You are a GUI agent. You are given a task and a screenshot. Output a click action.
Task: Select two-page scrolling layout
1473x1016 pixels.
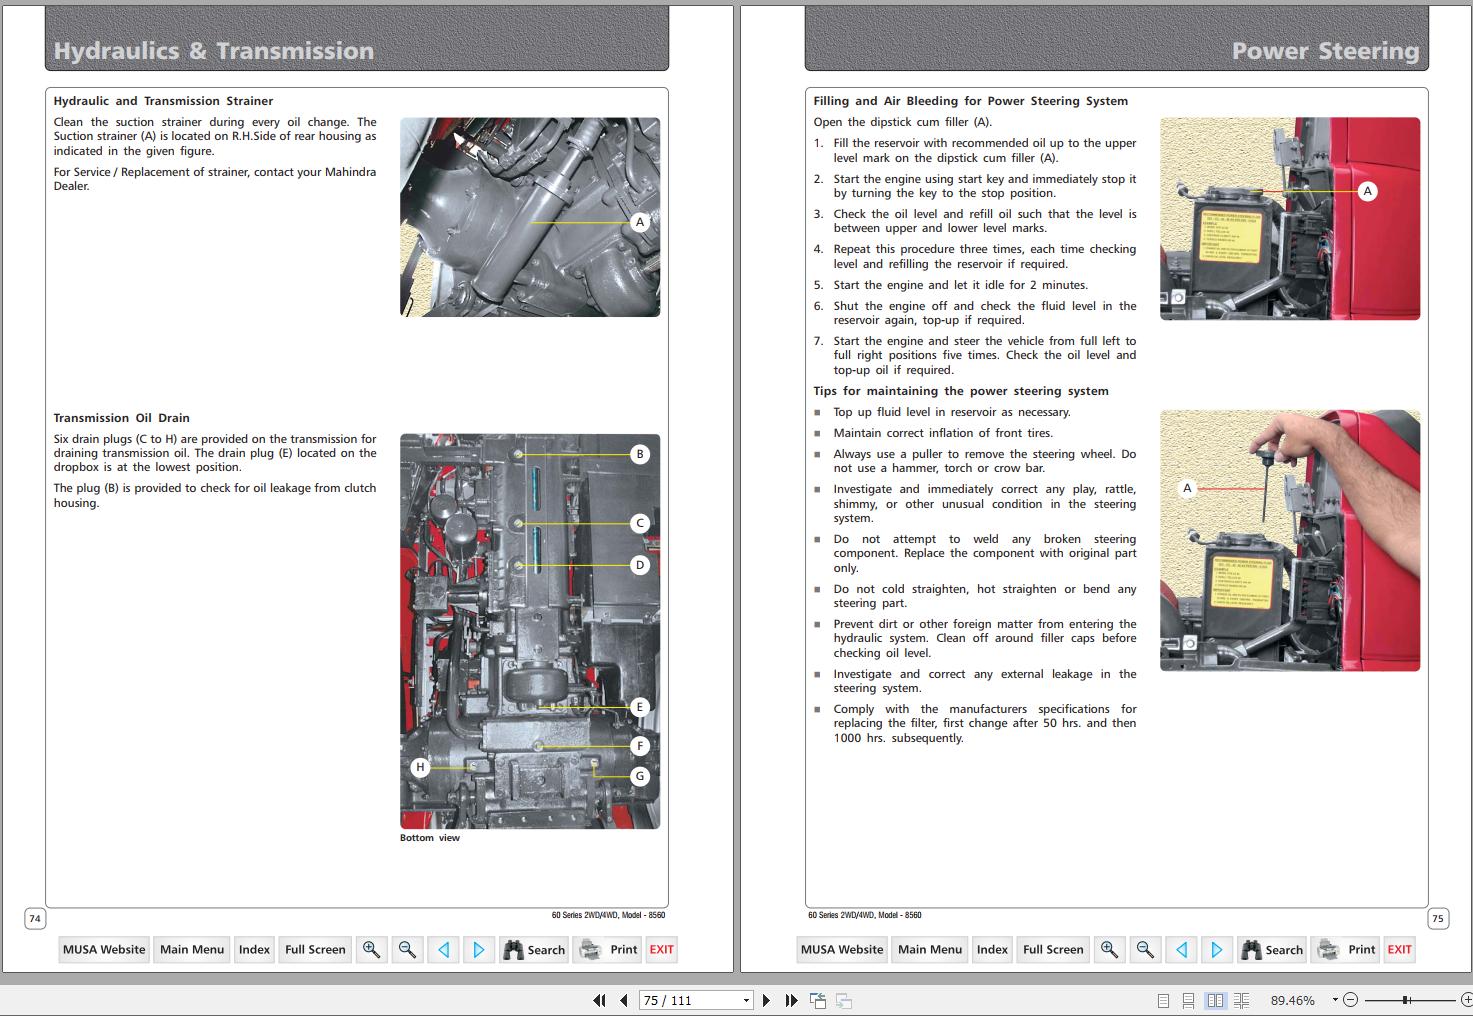point(1241,1000)
